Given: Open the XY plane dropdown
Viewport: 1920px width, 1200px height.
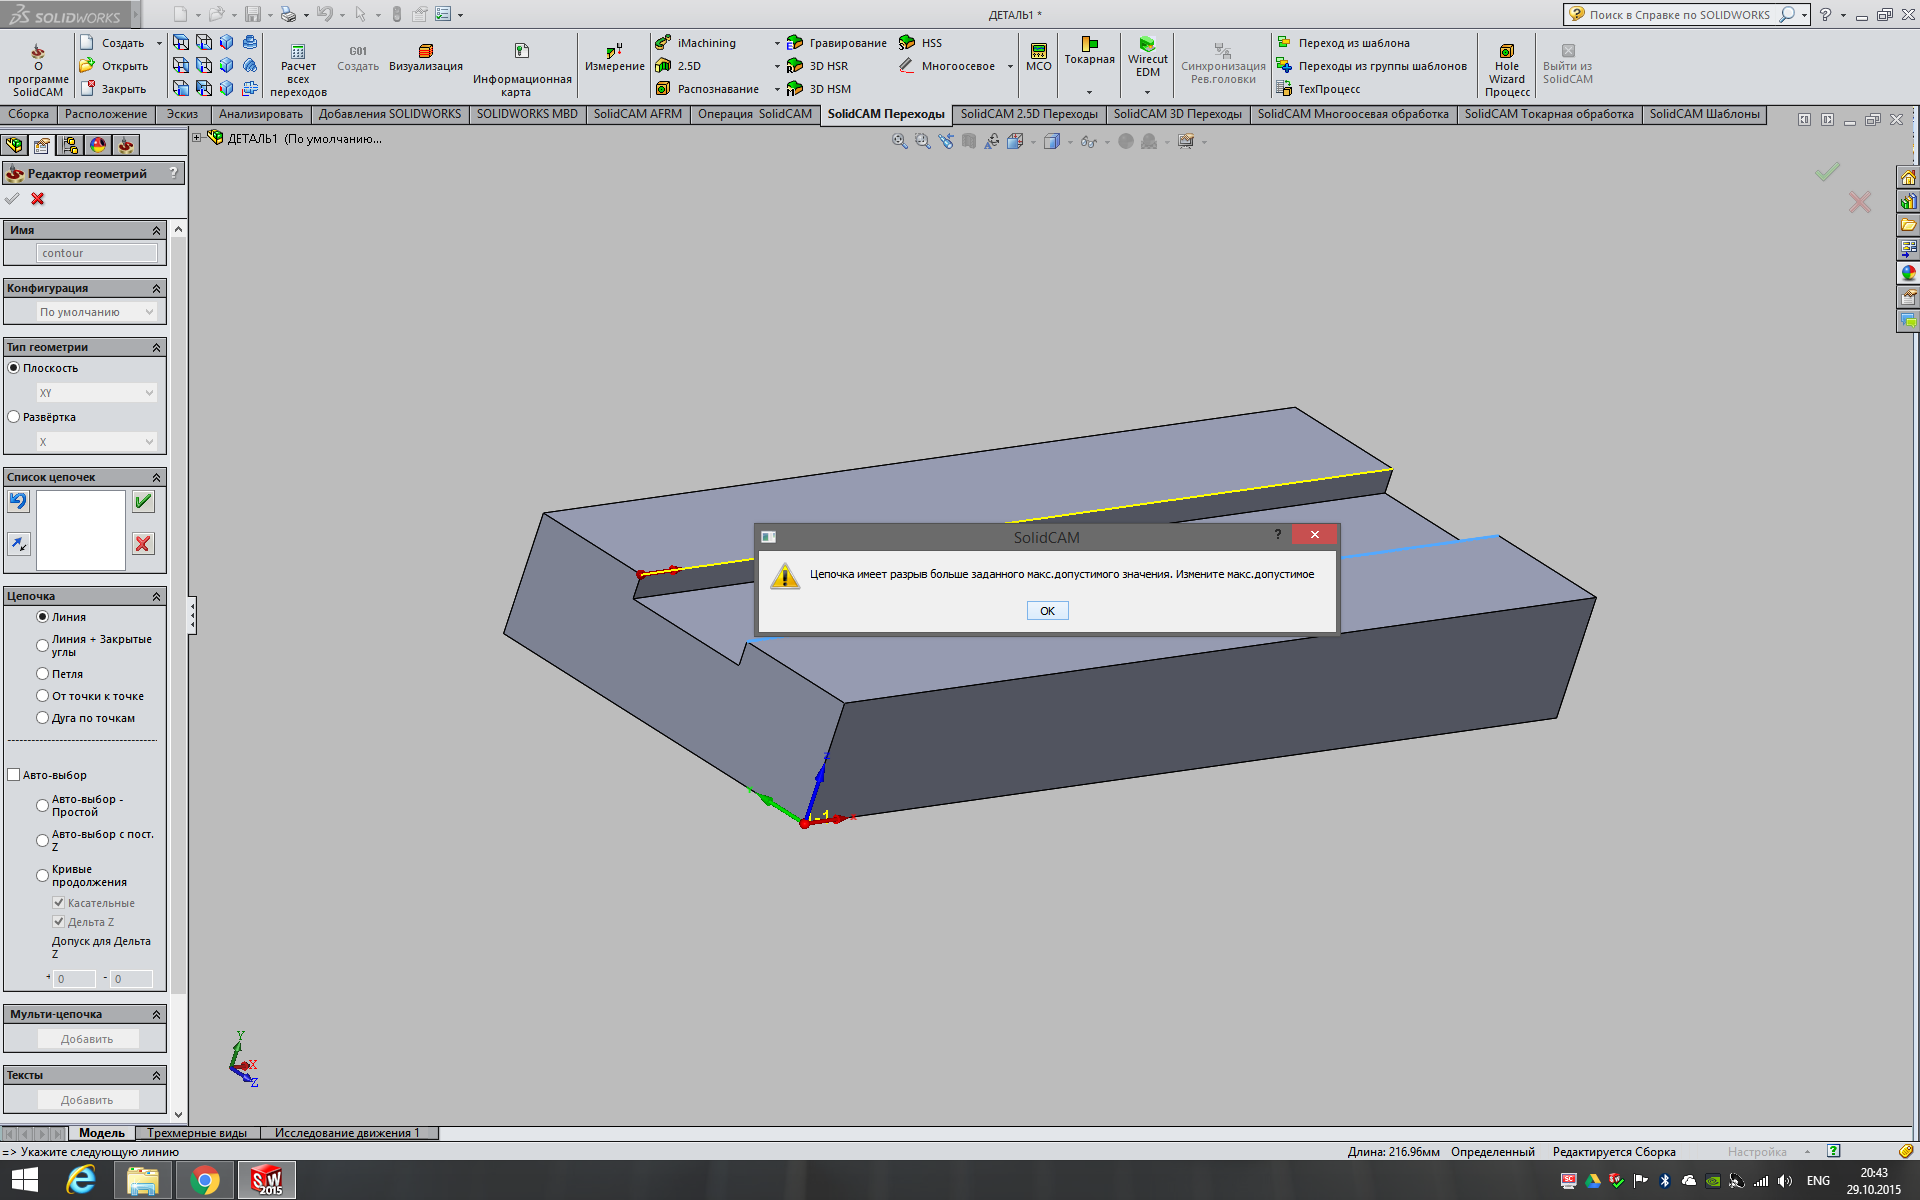Looking at the screenshot, I should tap(96, 393).
